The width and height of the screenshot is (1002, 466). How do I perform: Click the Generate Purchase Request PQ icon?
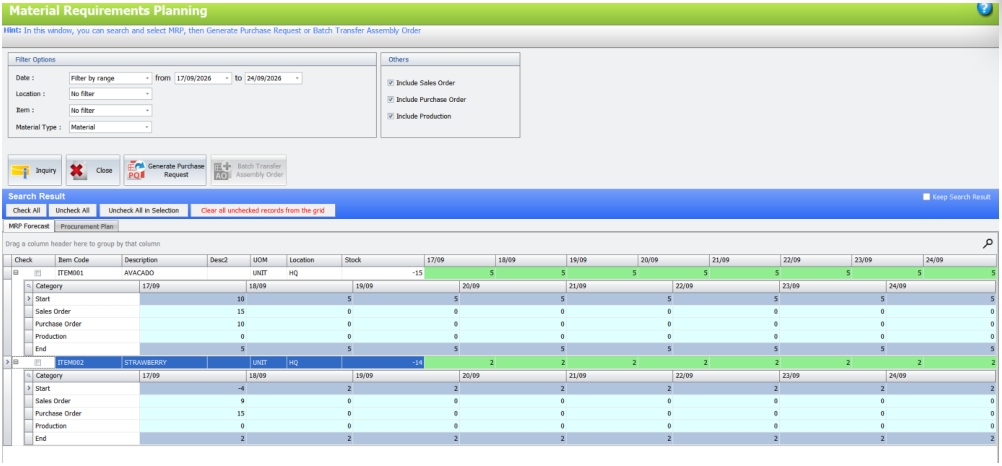click(x=135, y=170)
